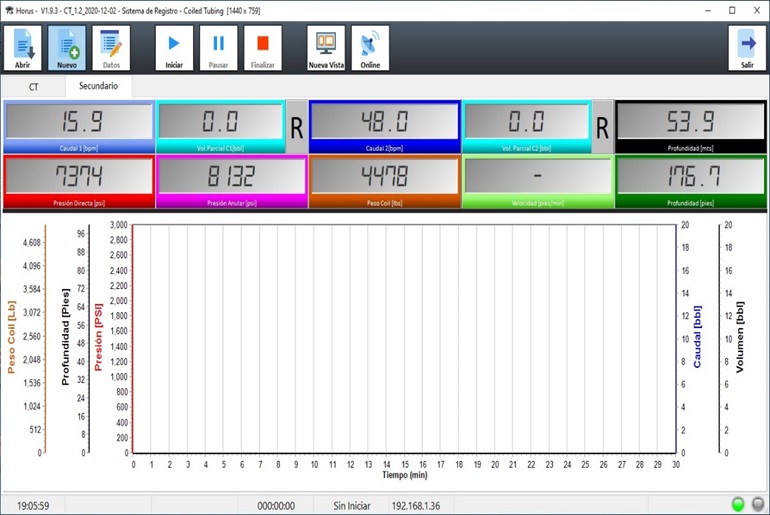Open the Datos editor icon

[111, 47]
